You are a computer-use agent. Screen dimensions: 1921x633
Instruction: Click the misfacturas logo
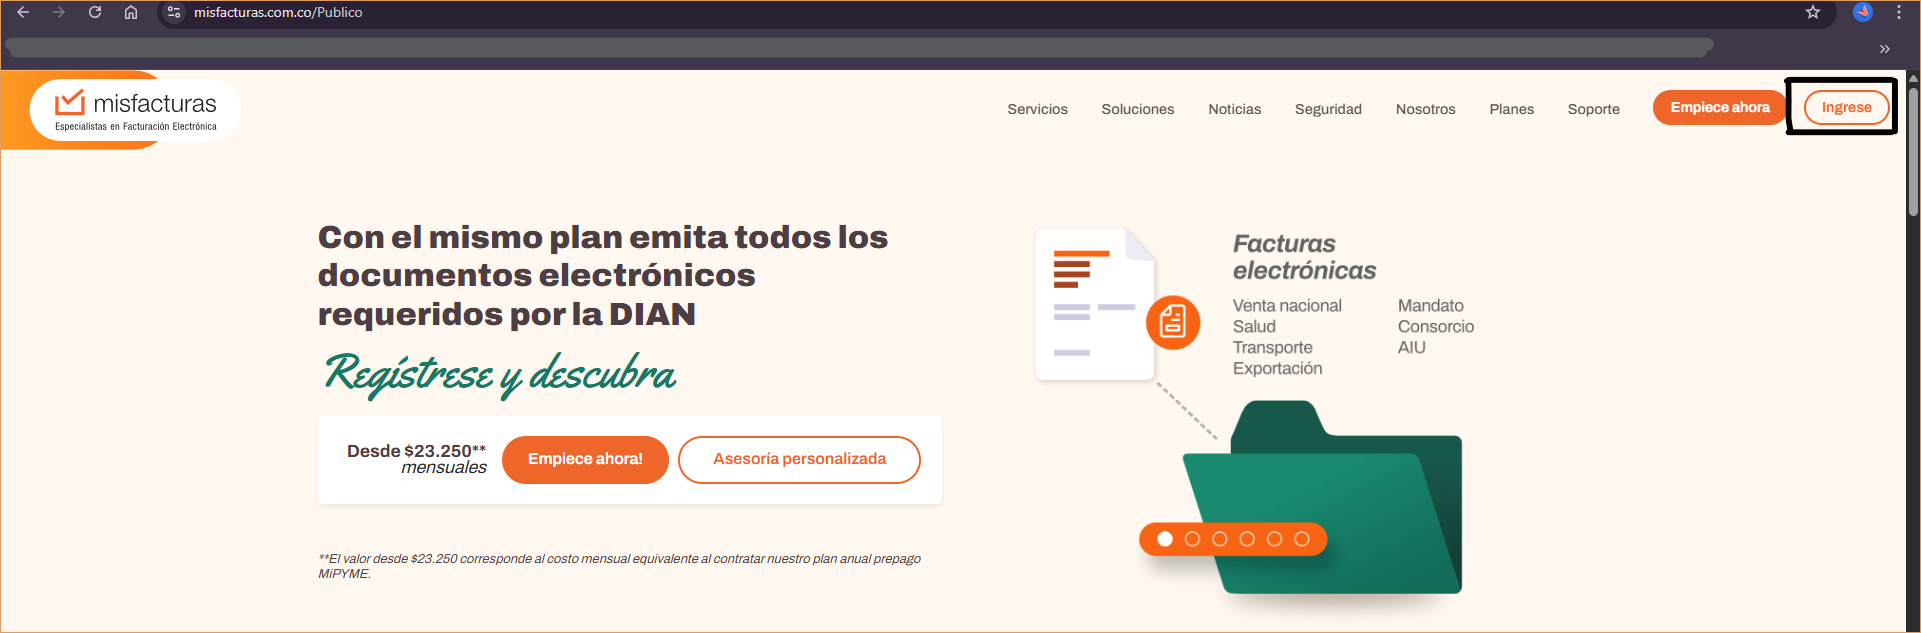(x=136, y=110)
